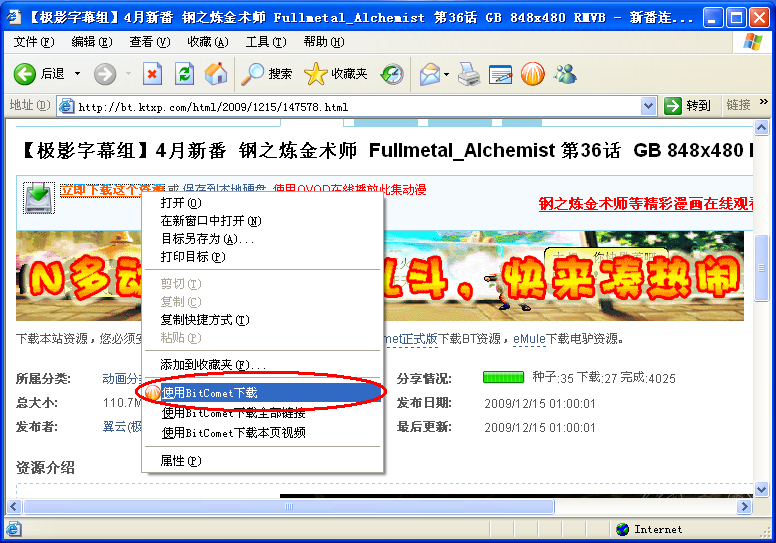Select 属性(P) in context menu
The width and height of the screenshot is (776, 543).
tap(262, 461)
